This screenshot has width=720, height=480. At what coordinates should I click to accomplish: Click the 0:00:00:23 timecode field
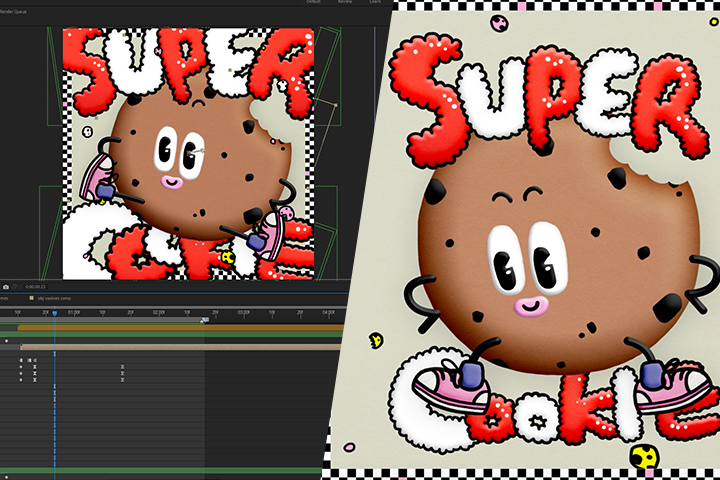(35, 287)
